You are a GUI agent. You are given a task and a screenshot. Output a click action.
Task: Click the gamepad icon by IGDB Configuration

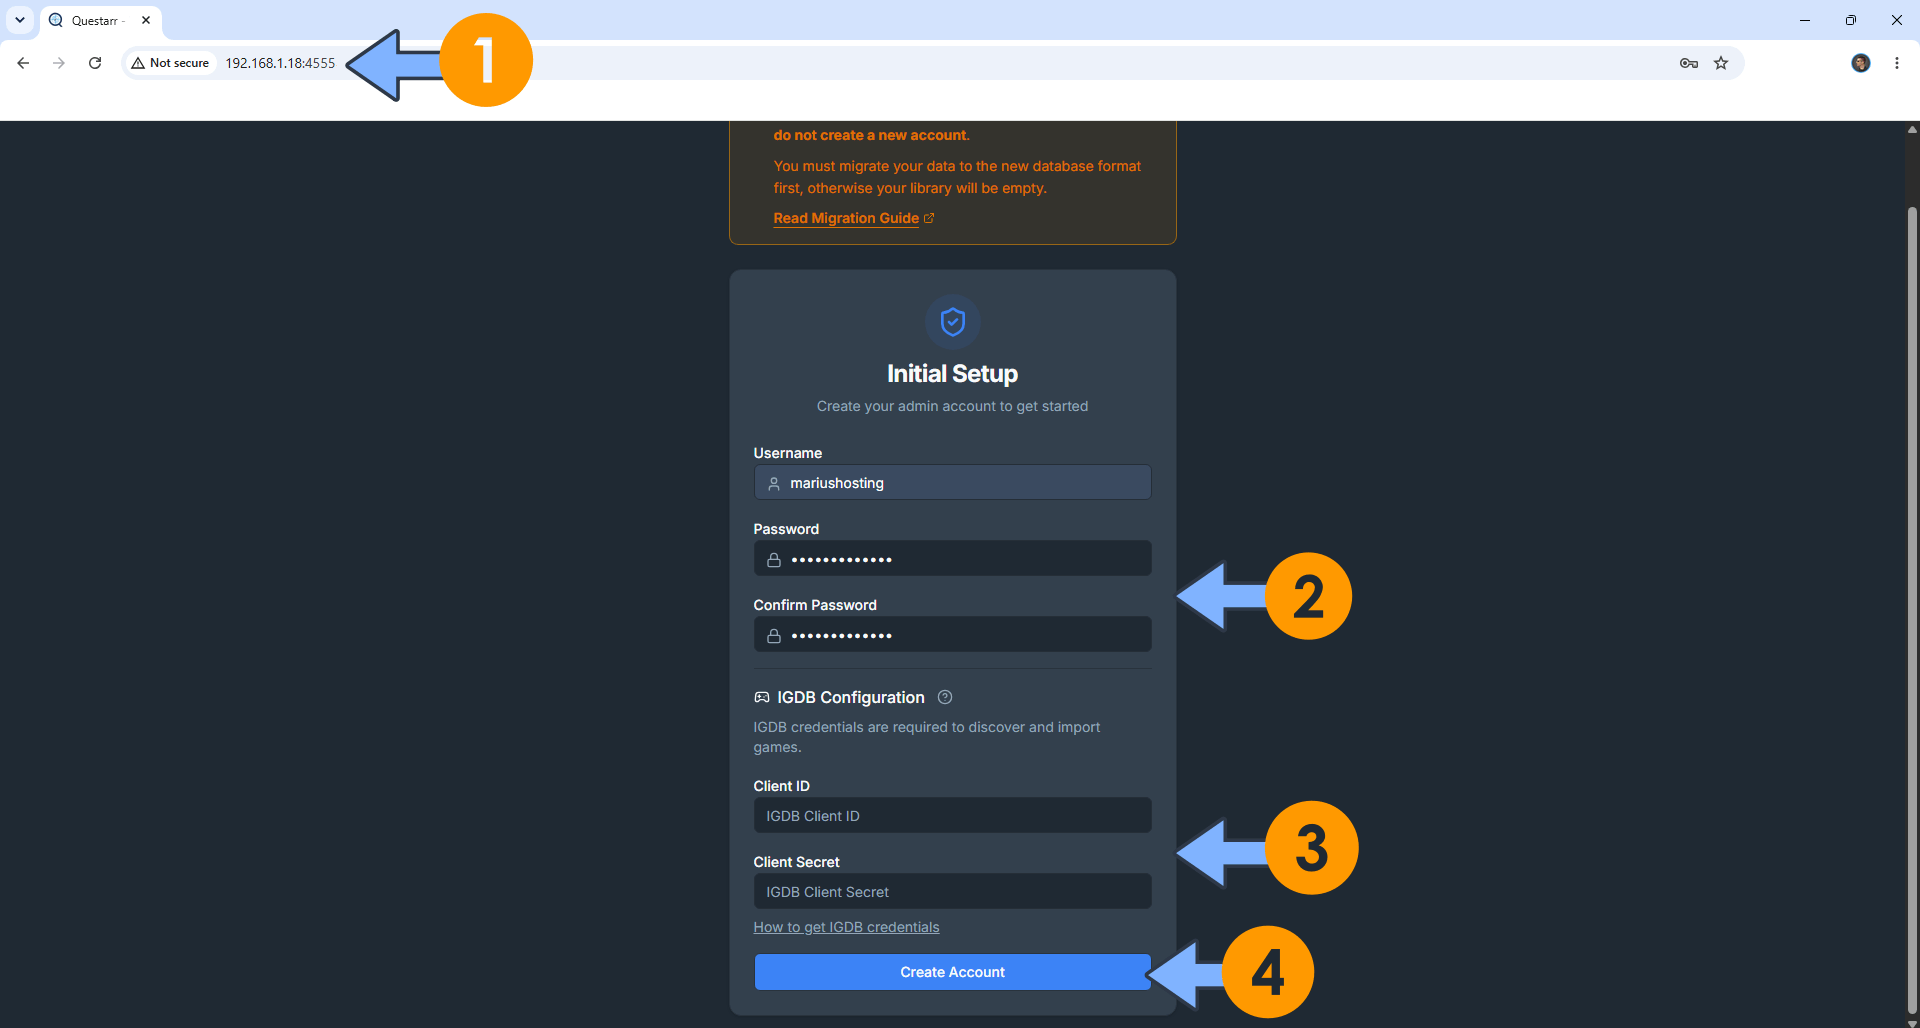click(x=762, y=698)
